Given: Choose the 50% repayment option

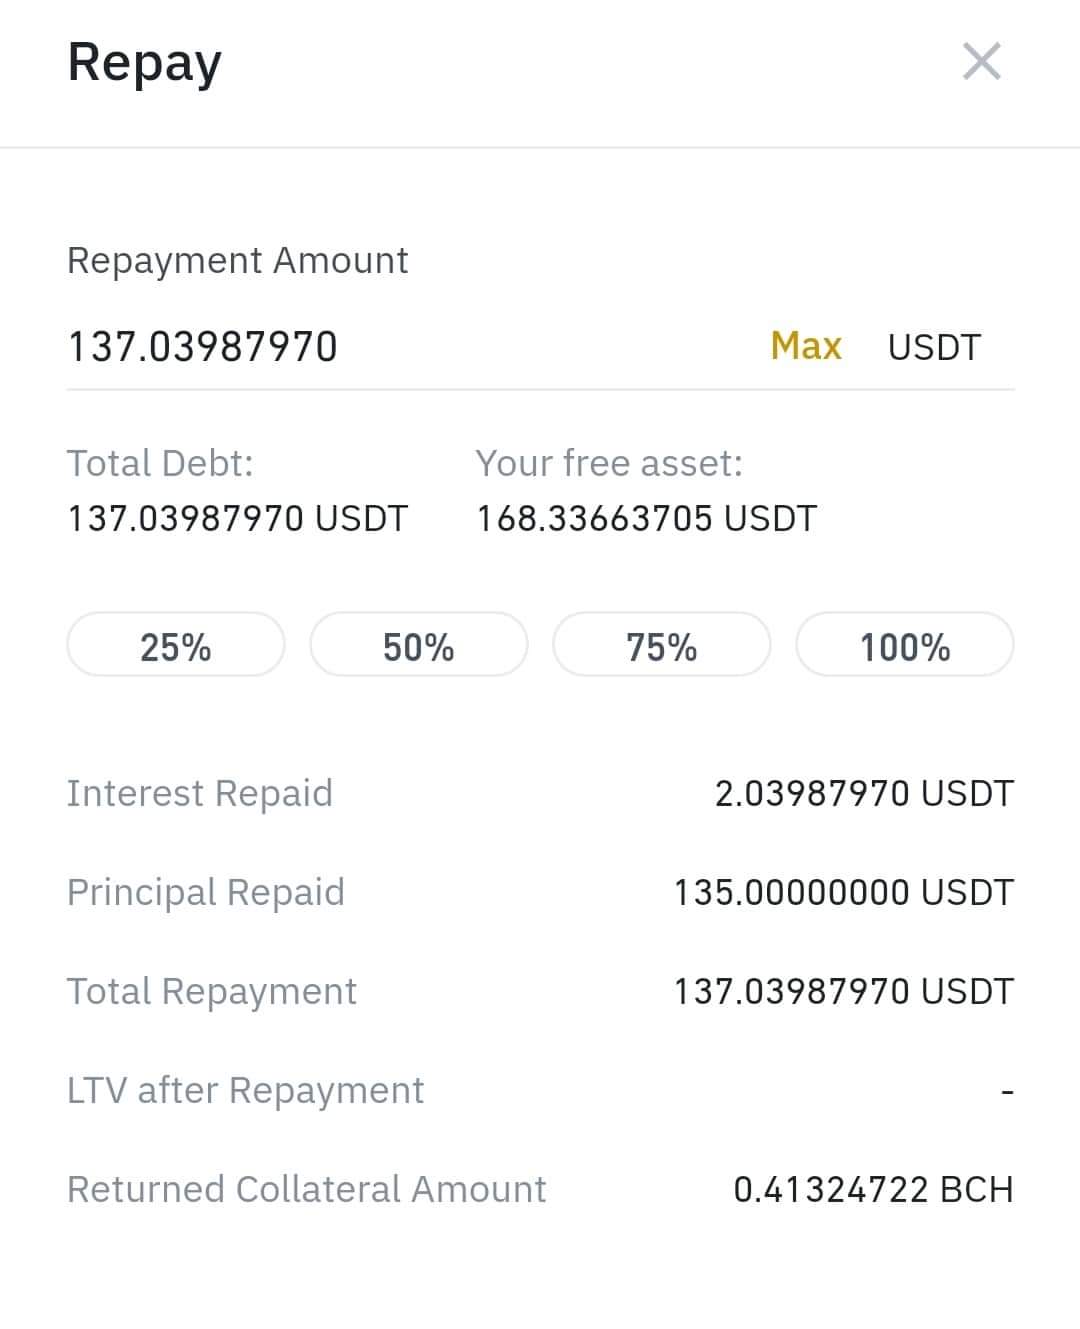Looking at the screenshot, I should [419, 645].
